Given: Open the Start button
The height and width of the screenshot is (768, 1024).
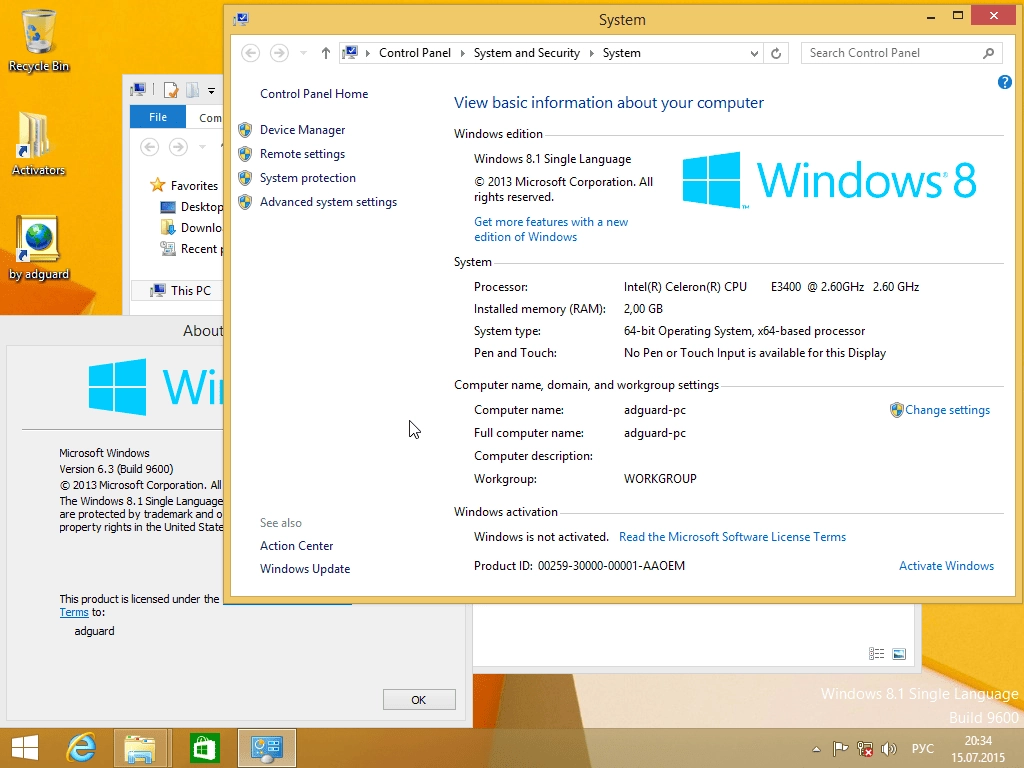Looking at the screenshot, I should (25, 748).
